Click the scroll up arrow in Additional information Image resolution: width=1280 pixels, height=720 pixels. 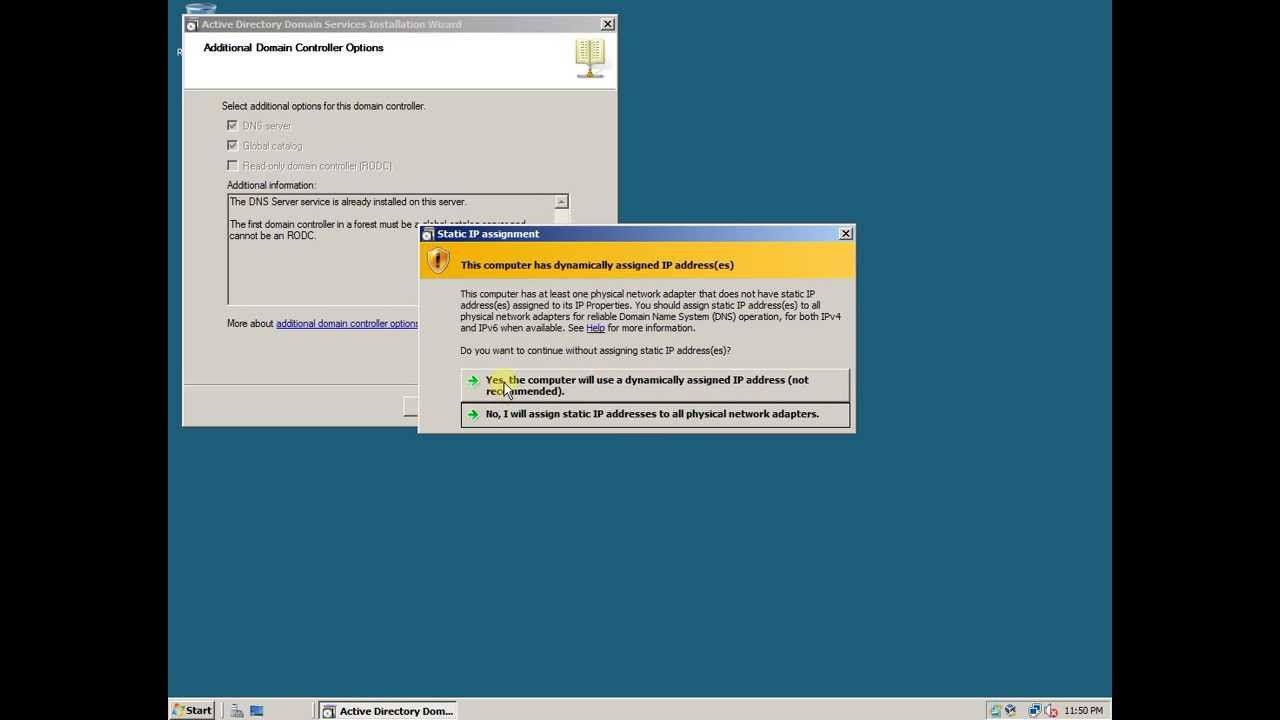tap(561, 202)
